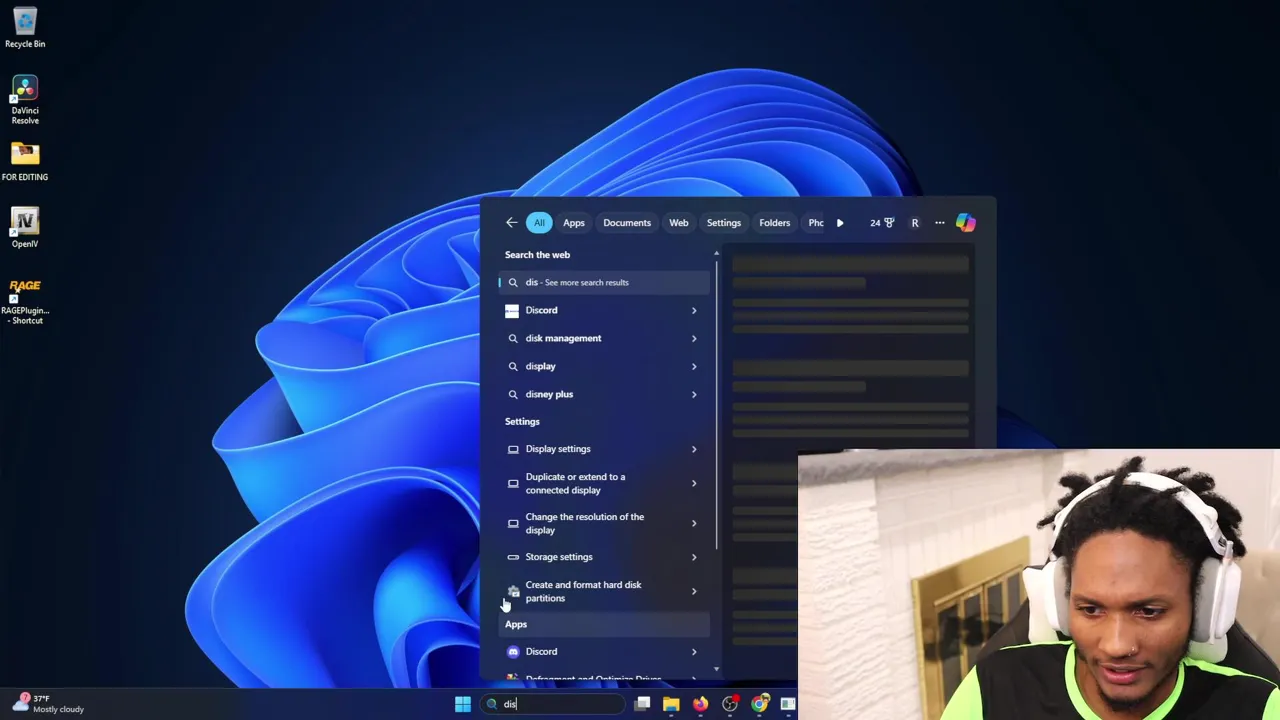Click the scroll up arrow of results list
This screenshot has width=1280, height=720.
[716, 253]
